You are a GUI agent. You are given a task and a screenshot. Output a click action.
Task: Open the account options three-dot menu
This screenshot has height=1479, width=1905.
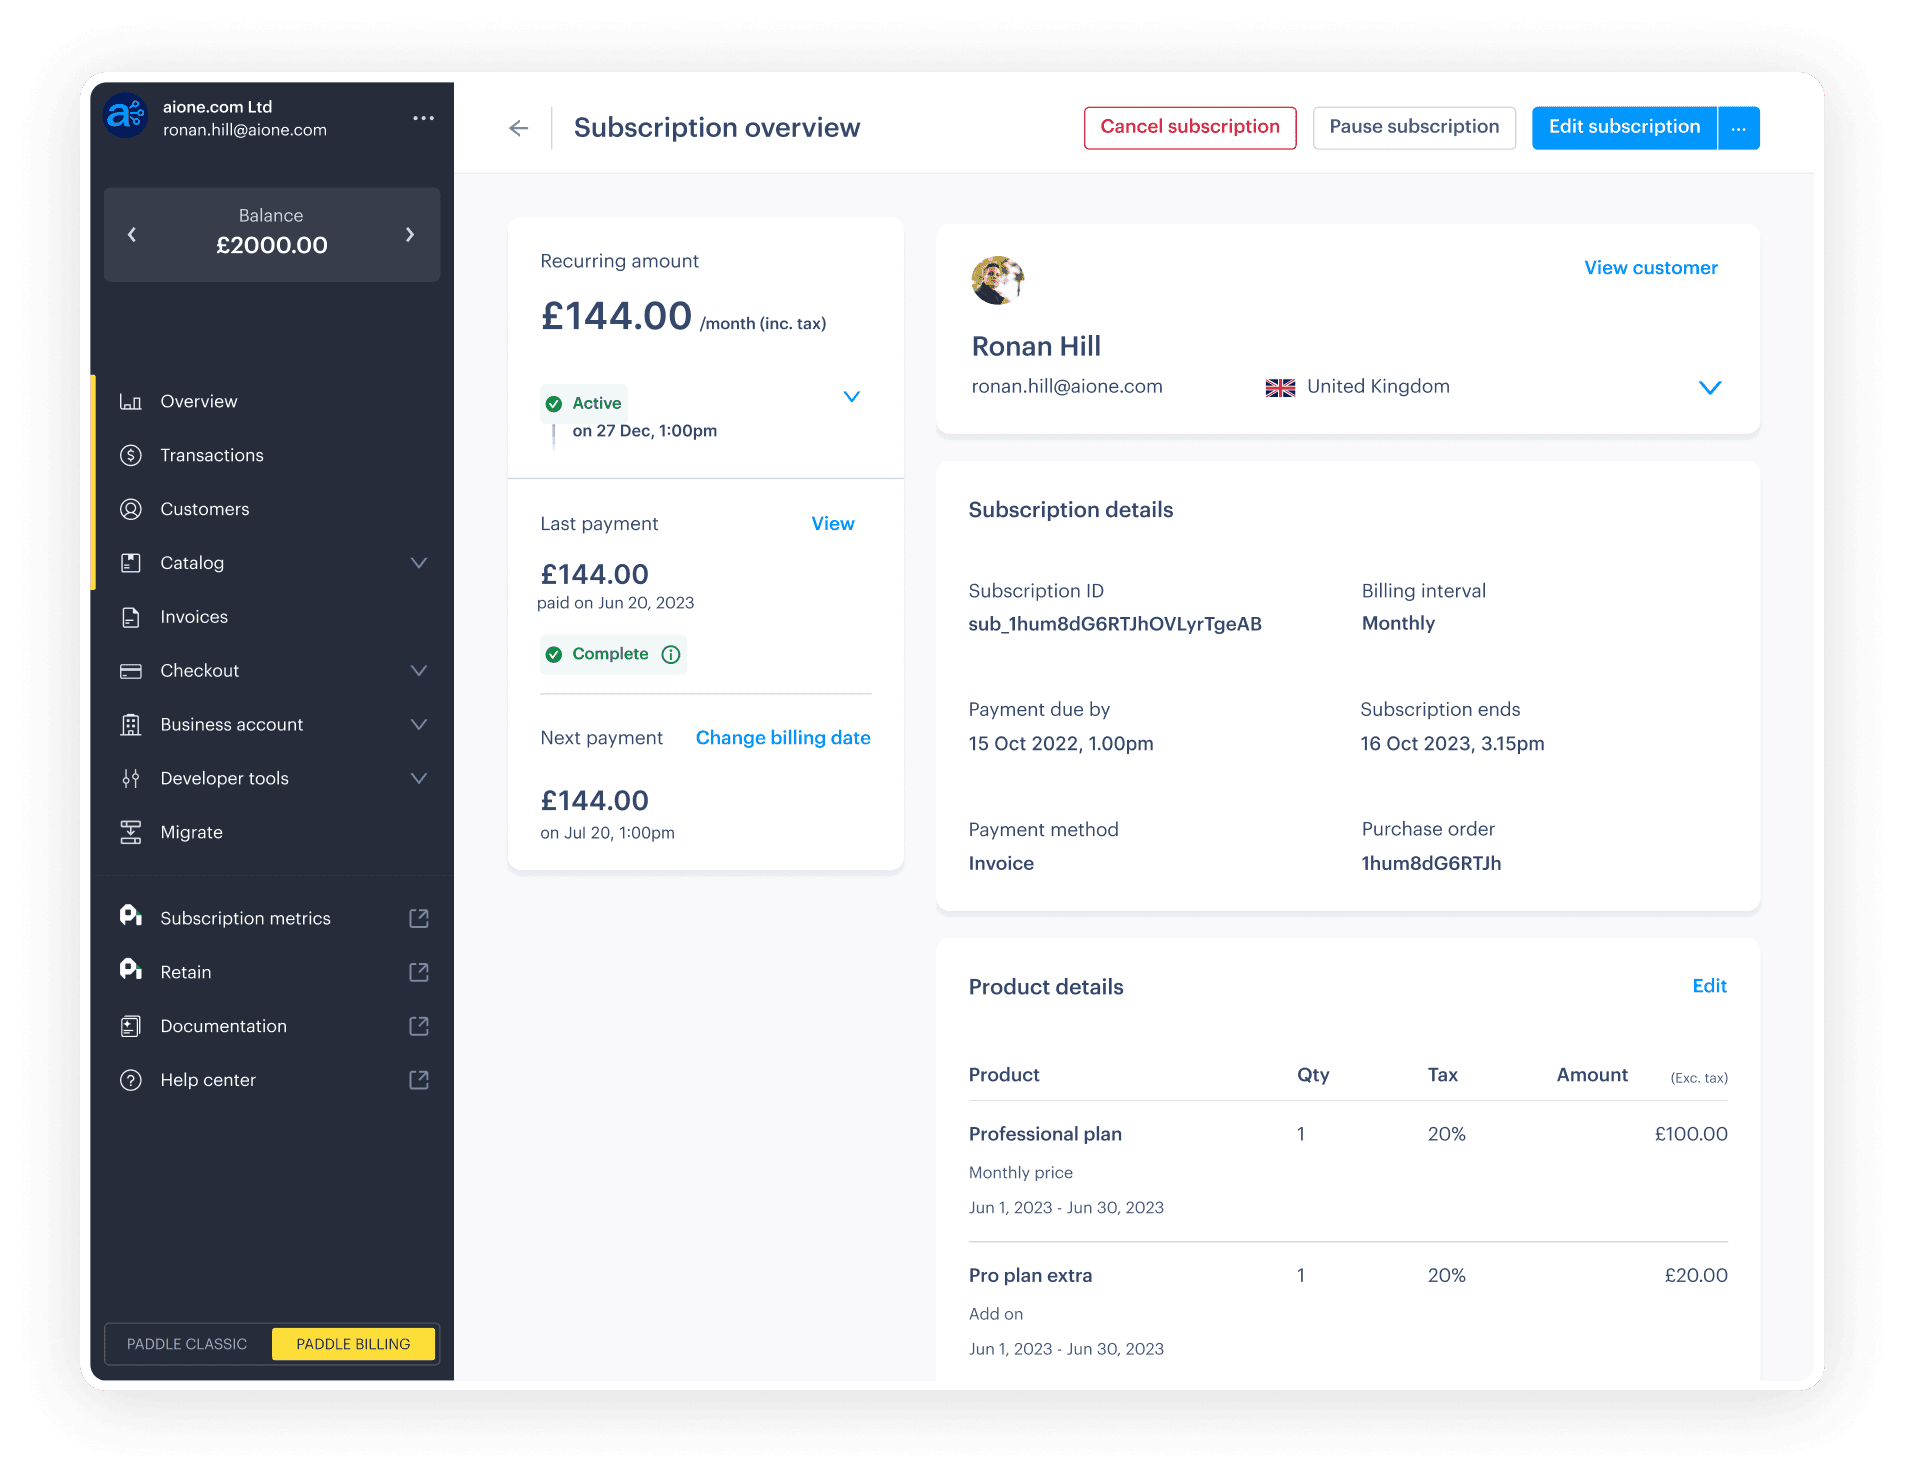click(423, 118)
